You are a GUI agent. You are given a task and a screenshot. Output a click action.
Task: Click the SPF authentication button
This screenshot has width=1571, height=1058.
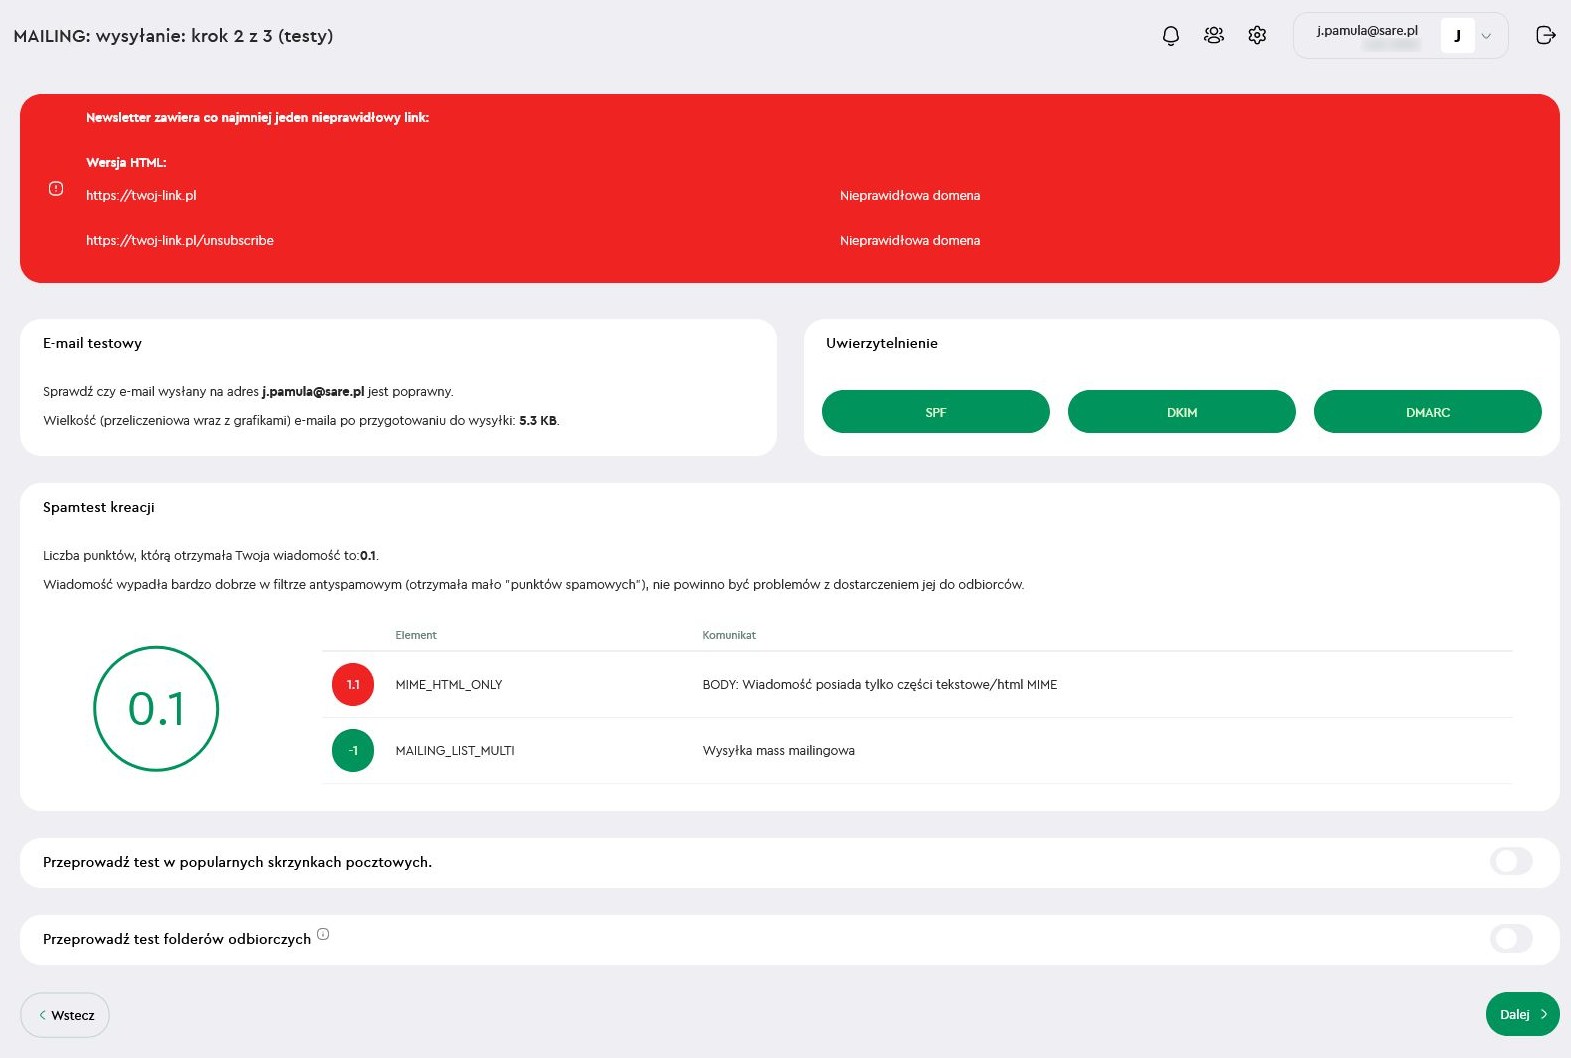[935, 412]
